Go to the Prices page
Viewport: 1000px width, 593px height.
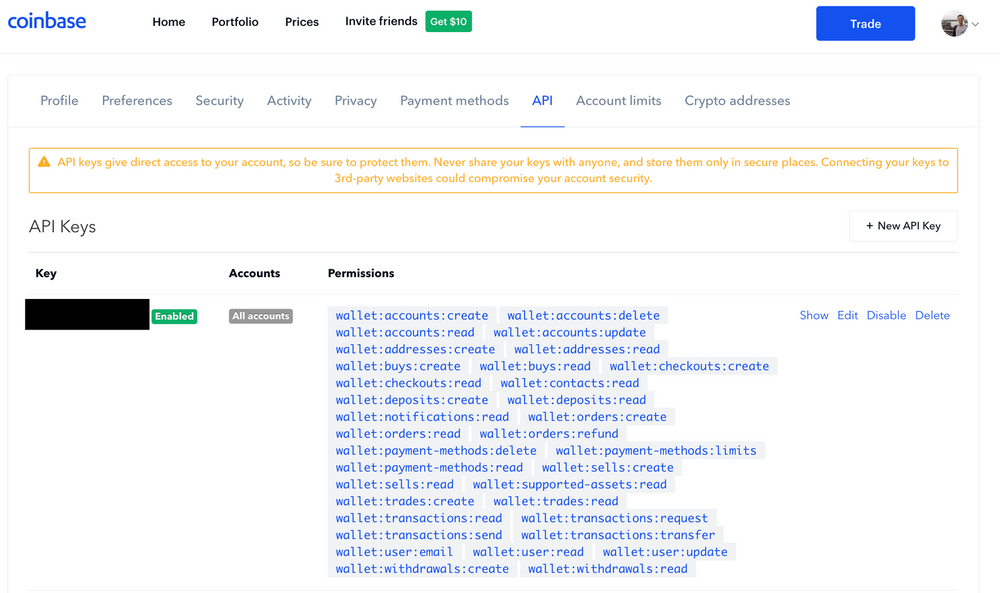pos(301,21)
